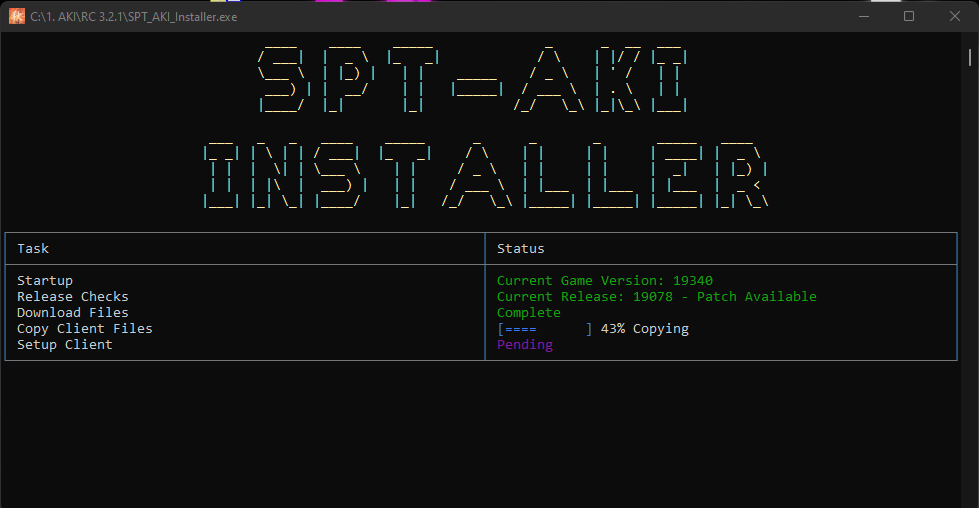Click the 'INSTALLER' ASCII art banner
Viewport: 979px width, 508px height.
(x=485, y=175)
